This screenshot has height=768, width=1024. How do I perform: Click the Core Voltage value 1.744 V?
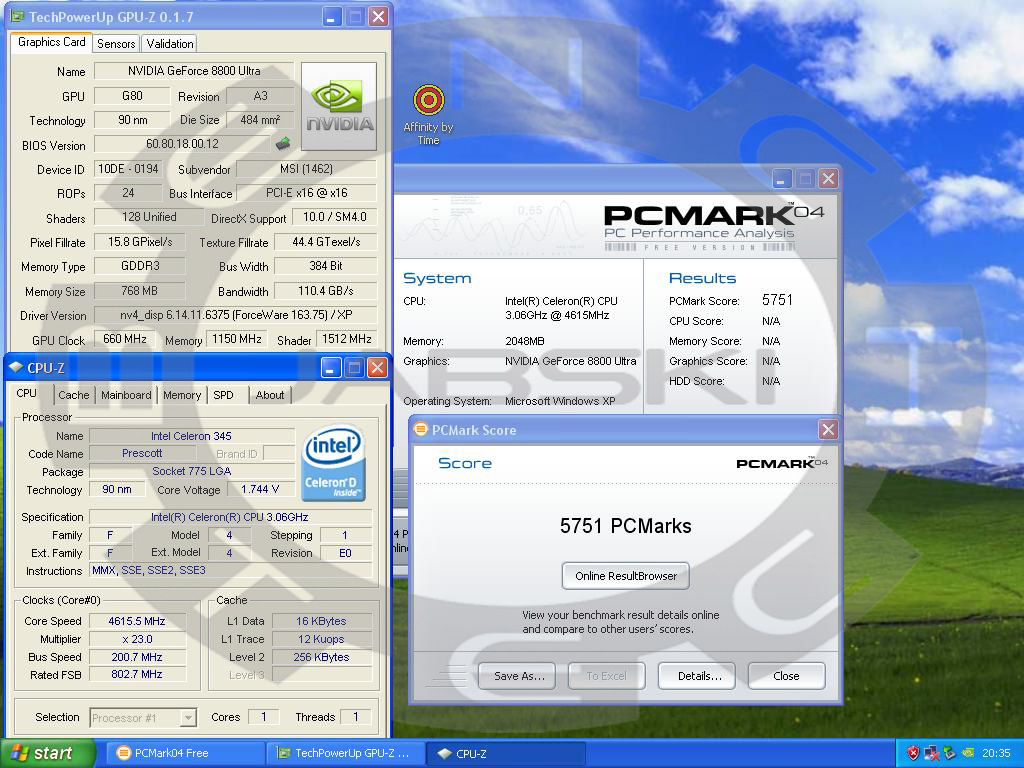point(260,489)
